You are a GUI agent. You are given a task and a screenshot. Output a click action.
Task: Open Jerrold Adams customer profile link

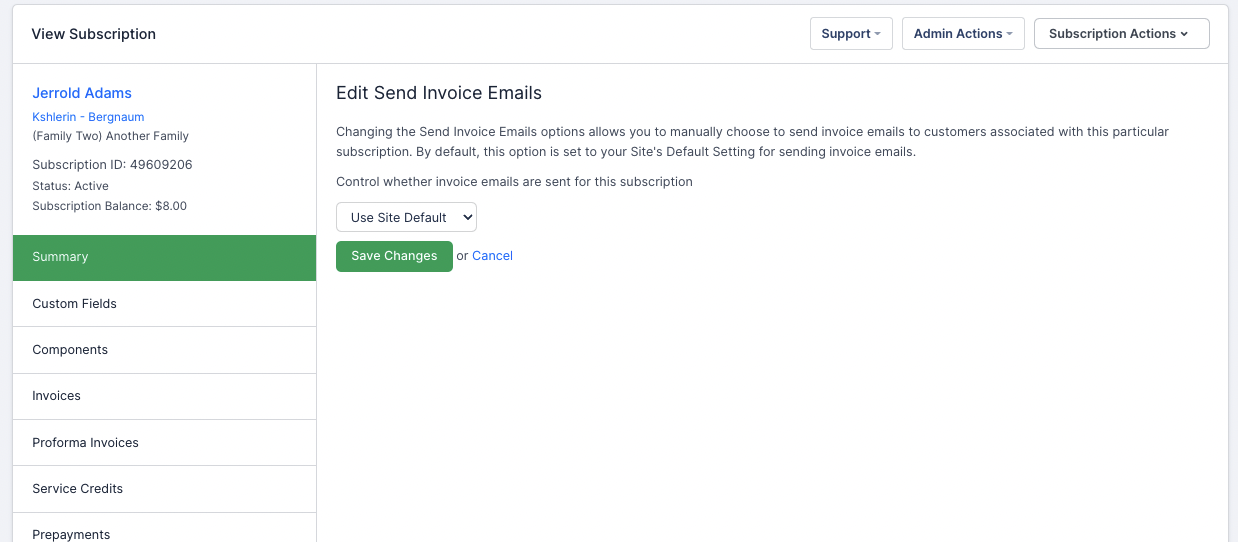point(82,93)
